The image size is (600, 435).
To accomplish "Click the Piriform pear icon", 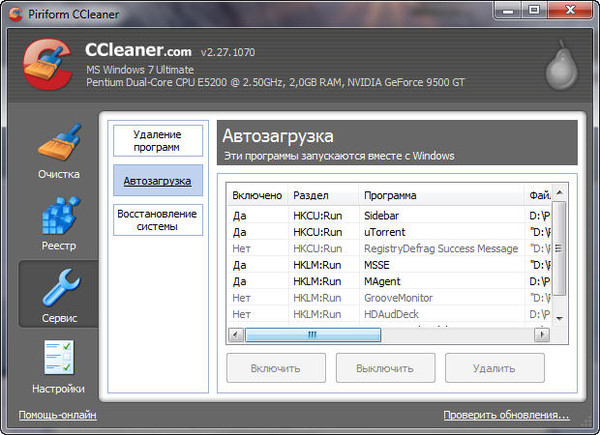I will pos(561,67).
